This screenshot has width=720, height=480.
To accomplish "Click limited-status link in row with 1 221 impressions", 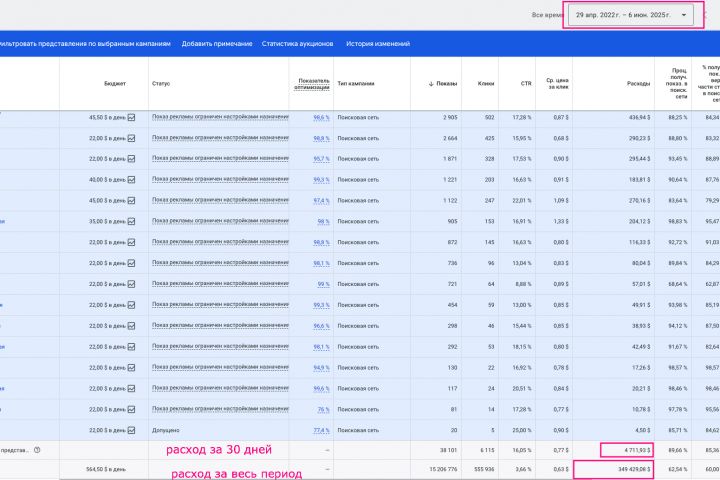I will (x=220, y=180).
